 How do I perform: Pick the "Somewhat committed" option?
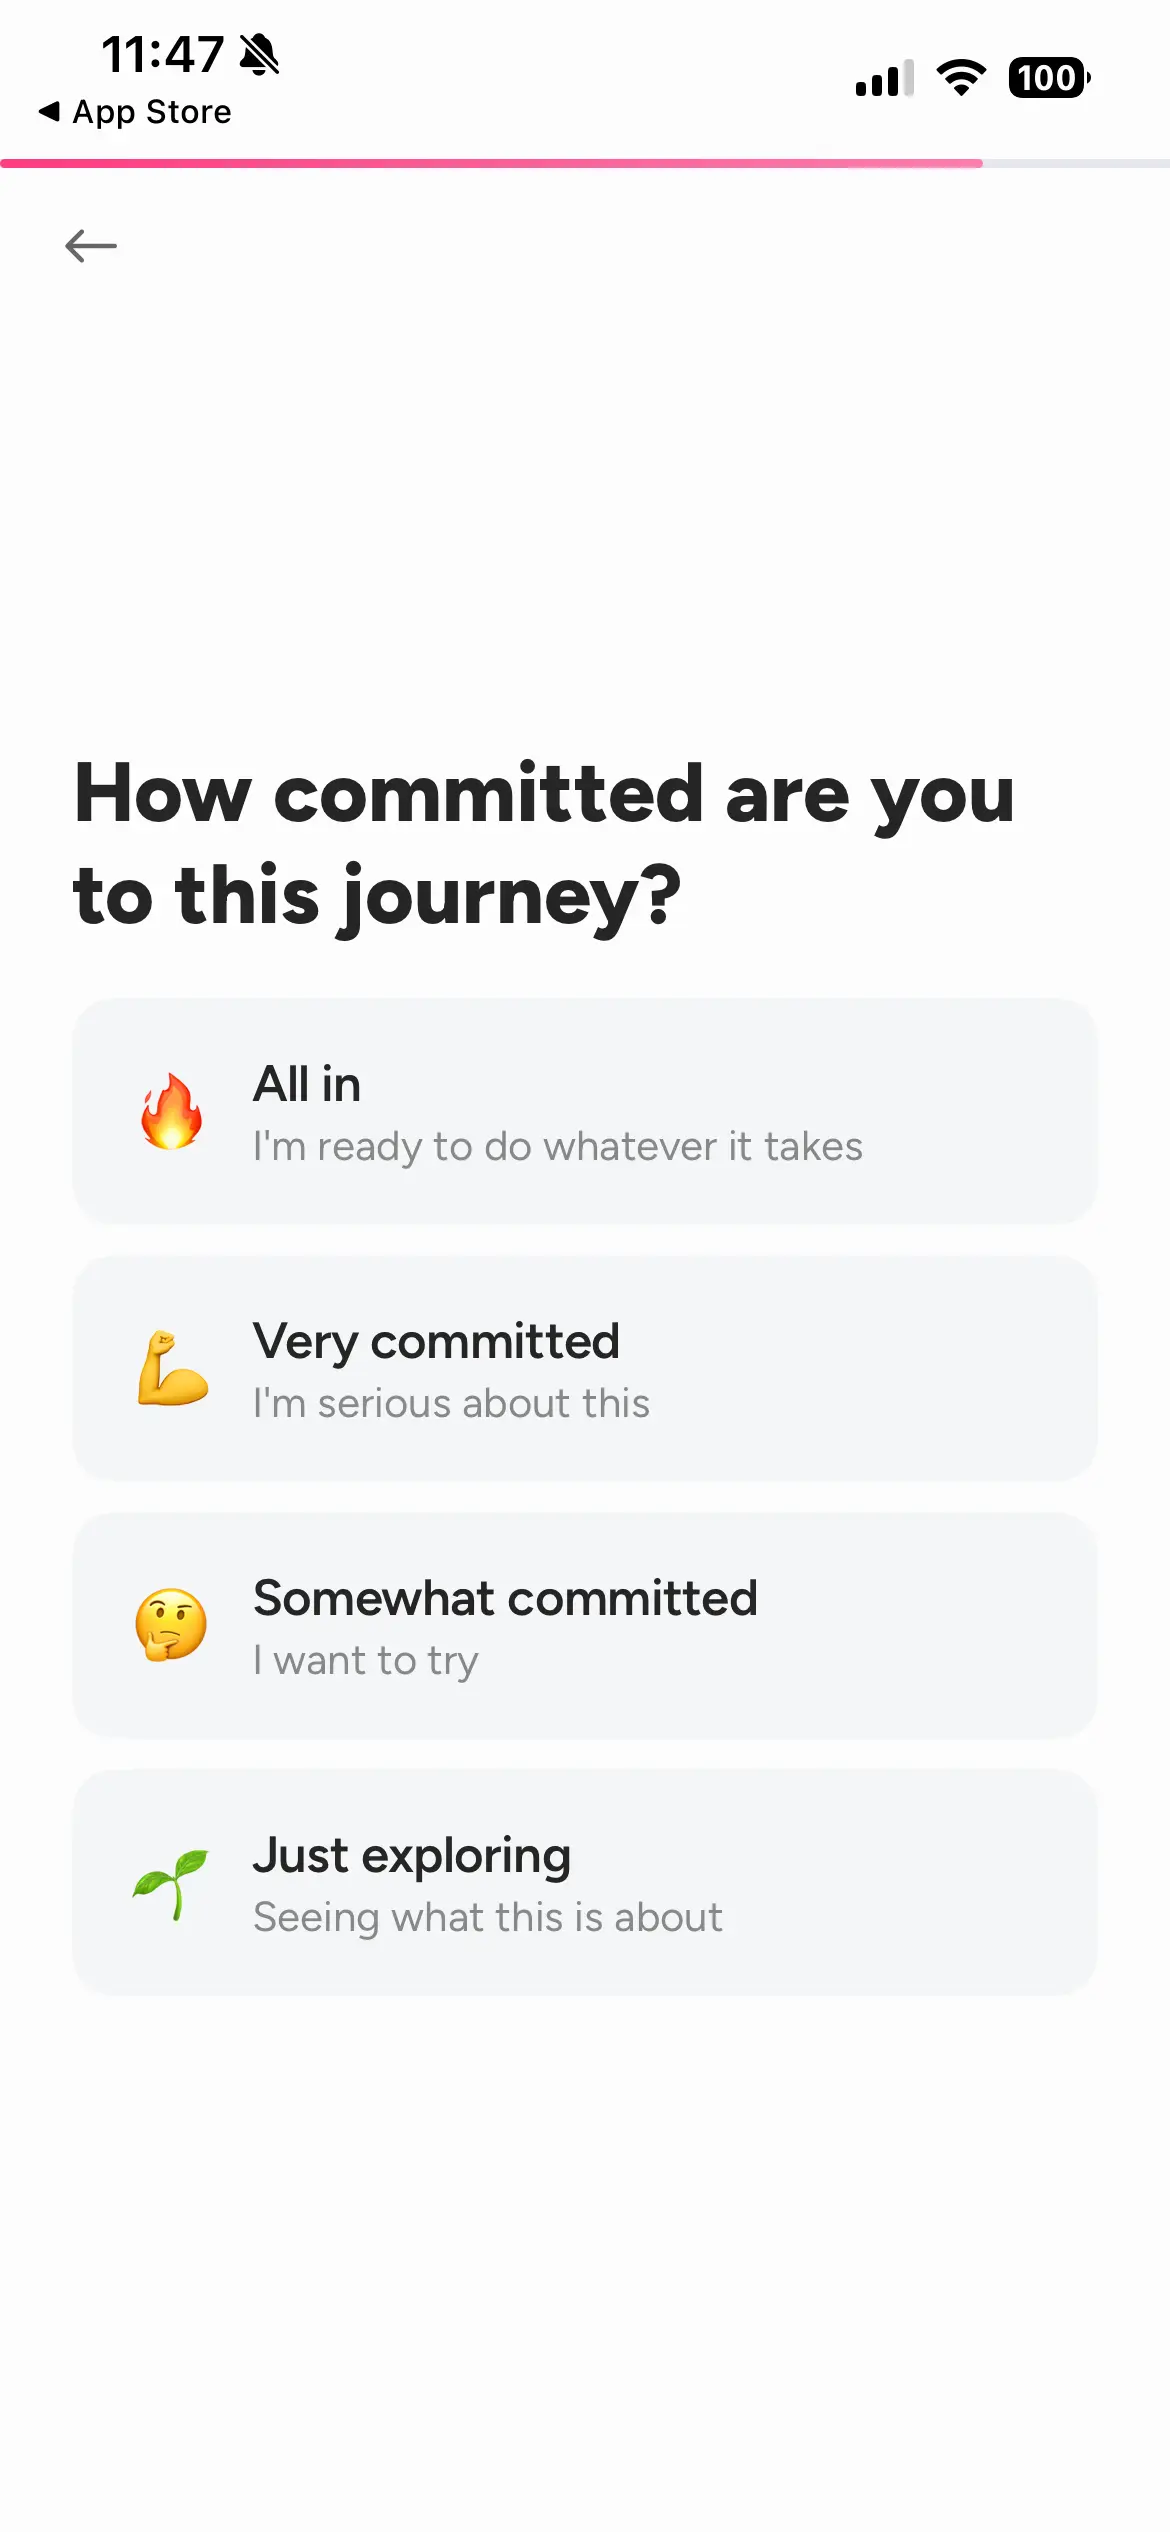tap(585, 1625)
